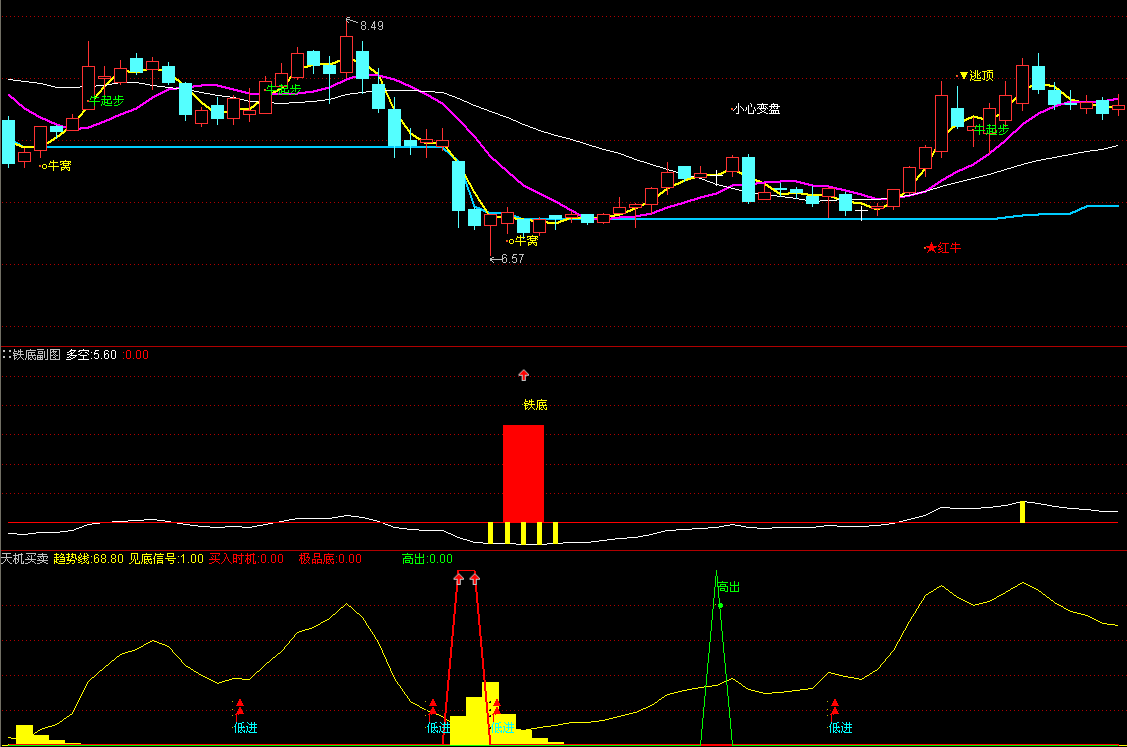Click the 多空:5.60 legend value
Image resolution: width=1127 pixels, height=747 pixels.
coord(92,354)
